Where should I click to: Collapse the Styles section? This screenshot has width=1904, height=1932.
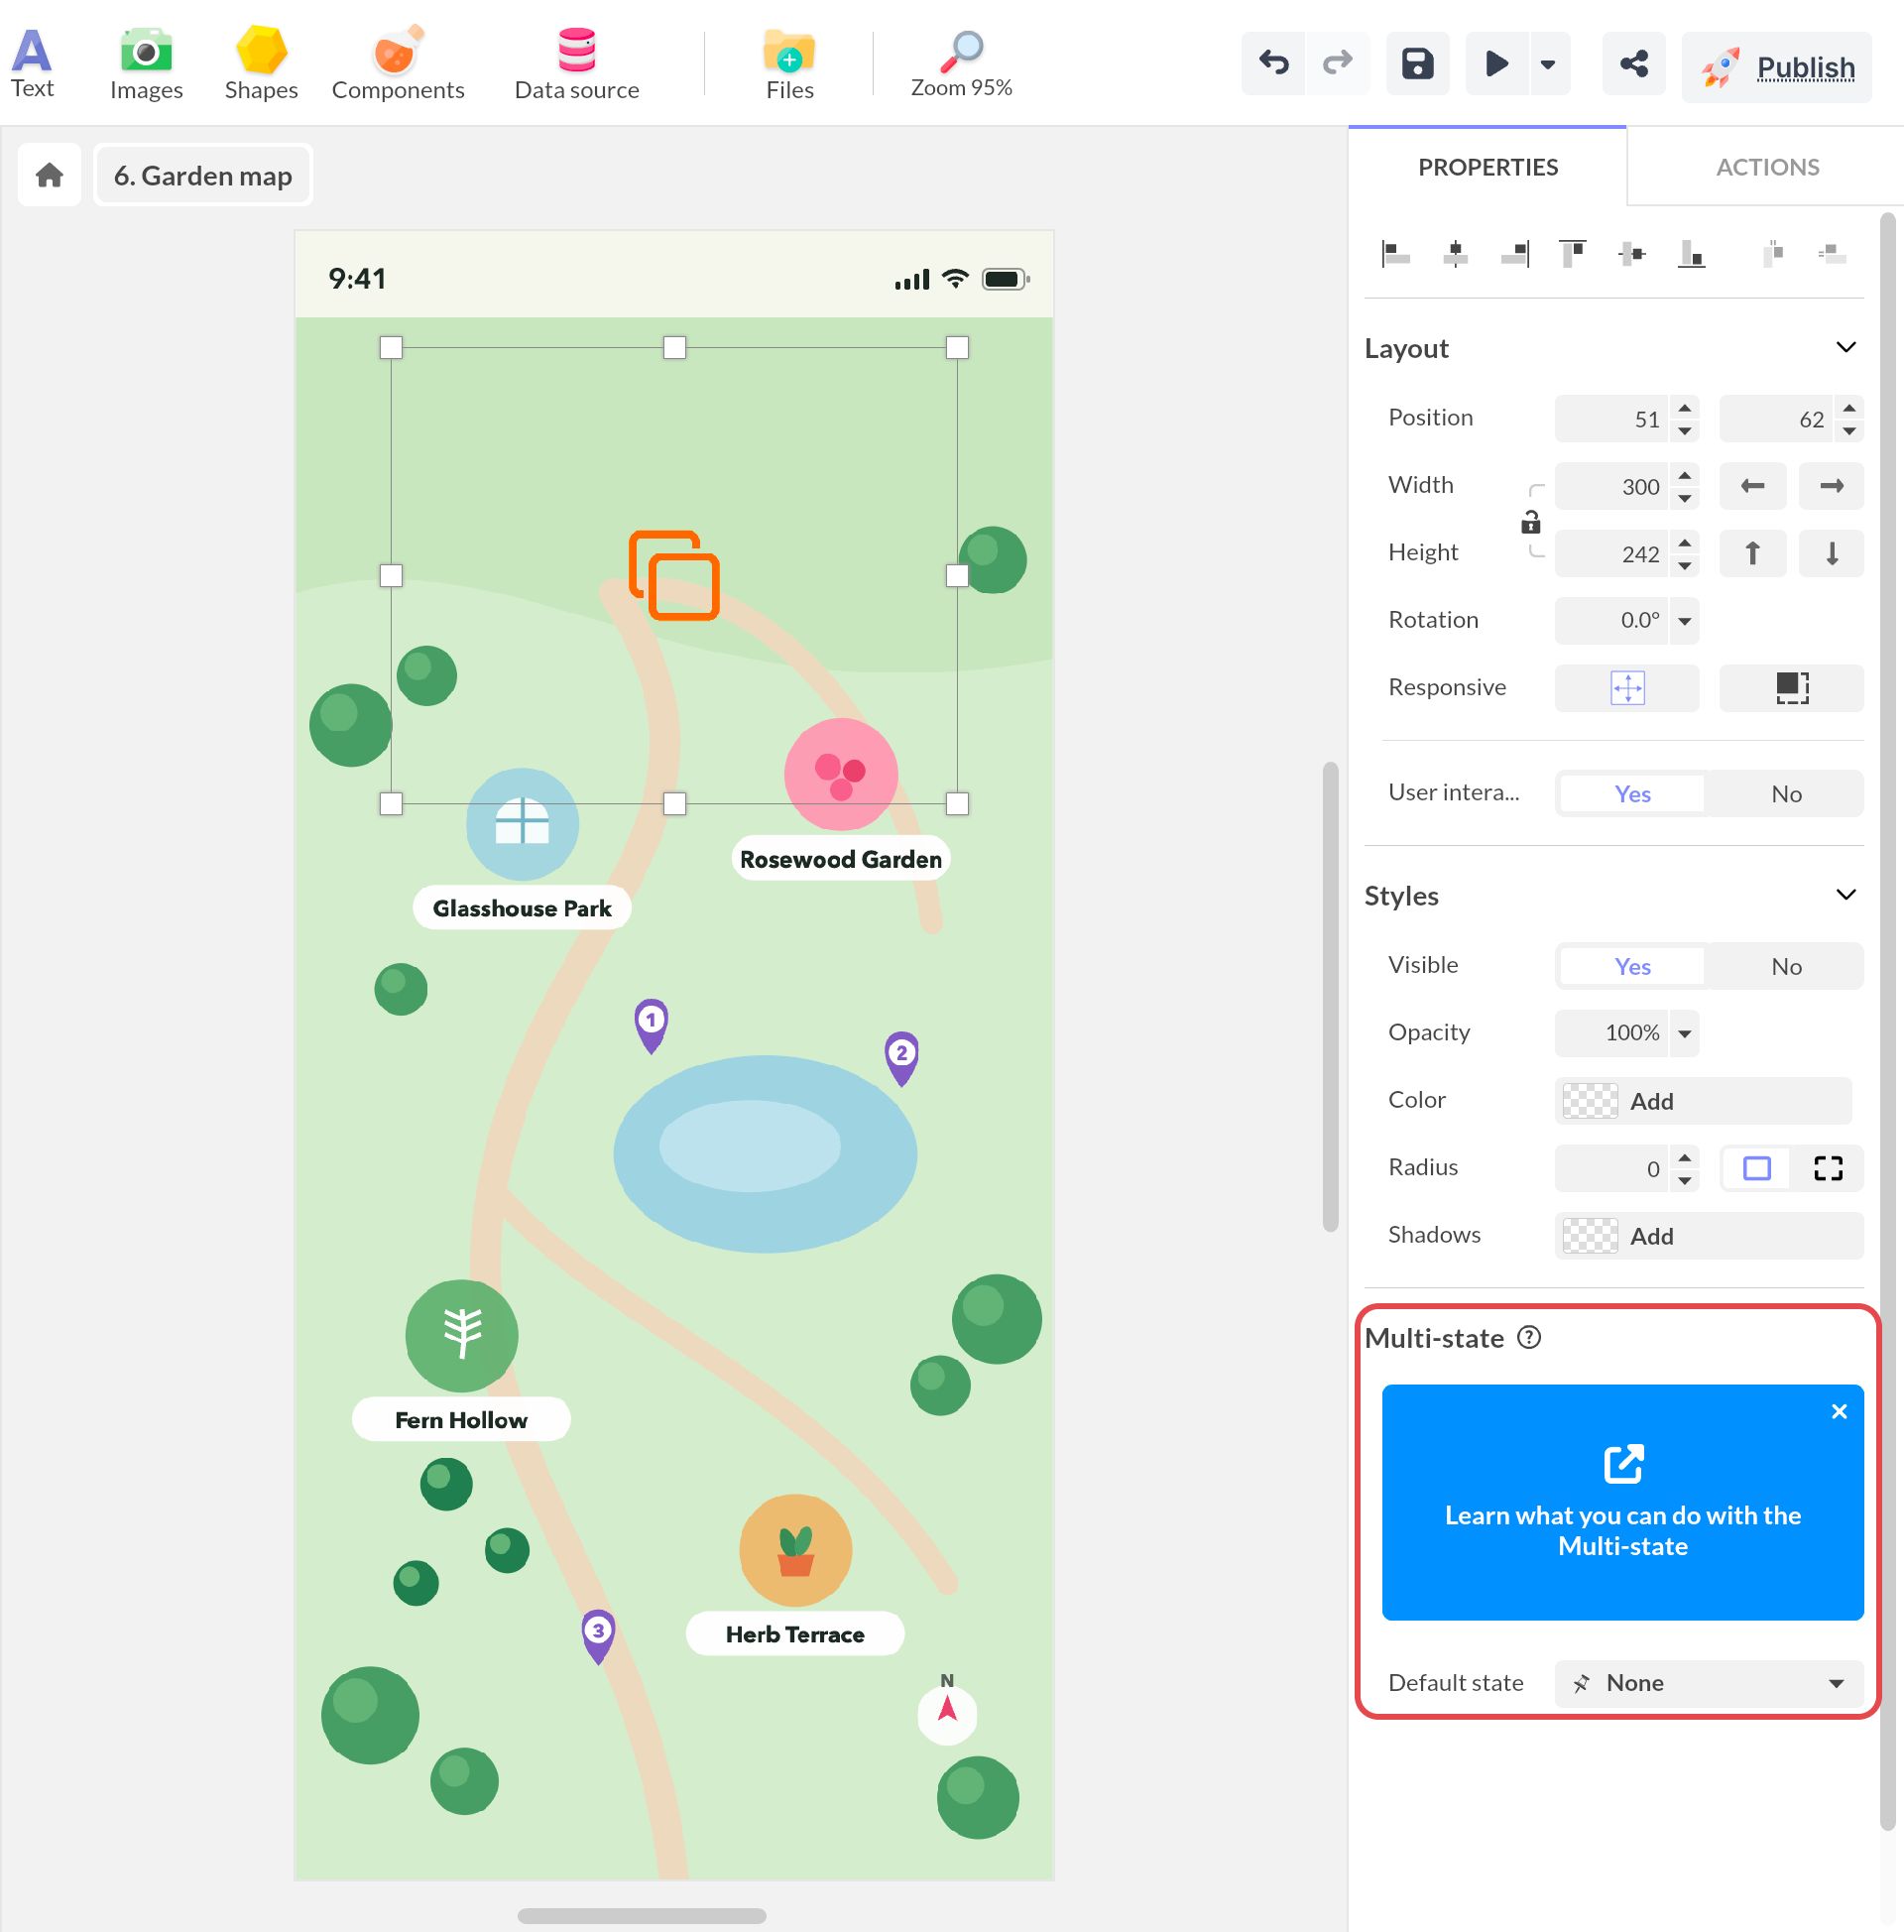1846,894
